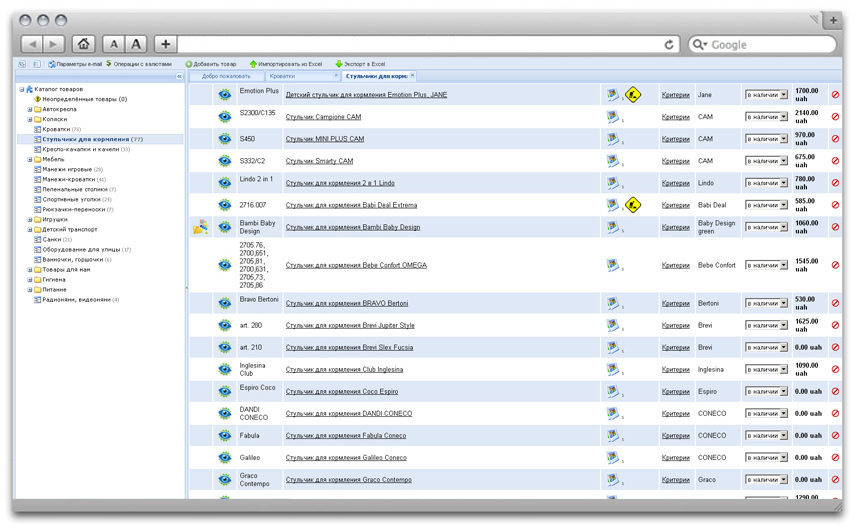Click yellow warning sign icon in Babi Deal row
Viewport: 860px width, 530px height.
(x=632, y=205)
